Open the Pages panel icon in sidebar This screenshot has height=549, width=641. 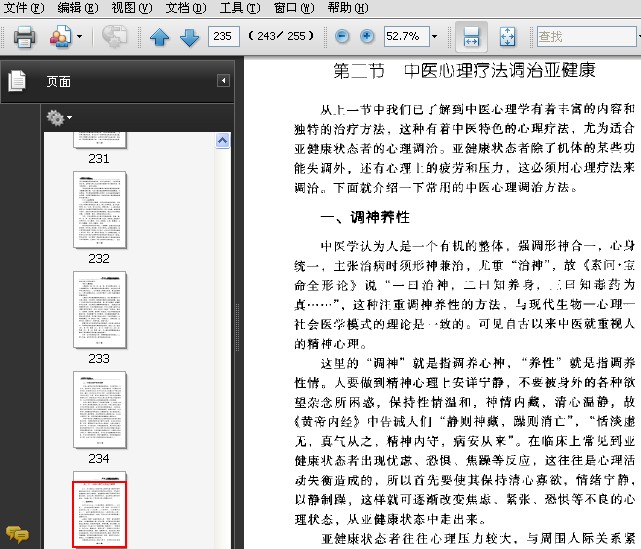[16, 82]
